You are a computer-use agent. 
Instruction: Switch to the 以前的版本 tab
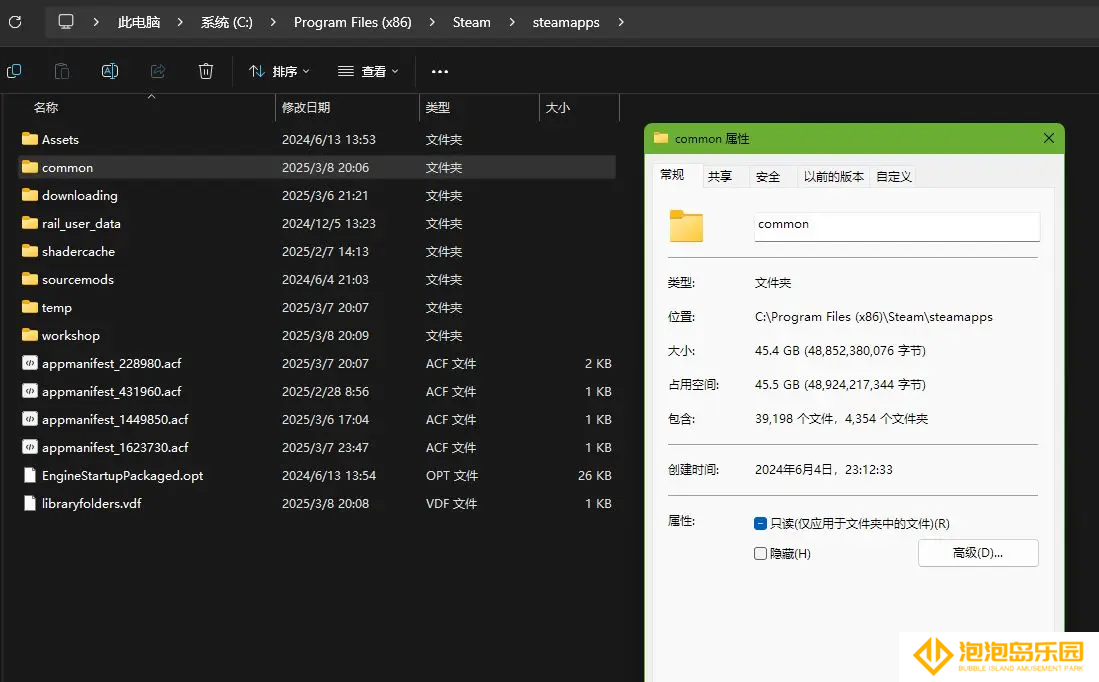(834, 177)
